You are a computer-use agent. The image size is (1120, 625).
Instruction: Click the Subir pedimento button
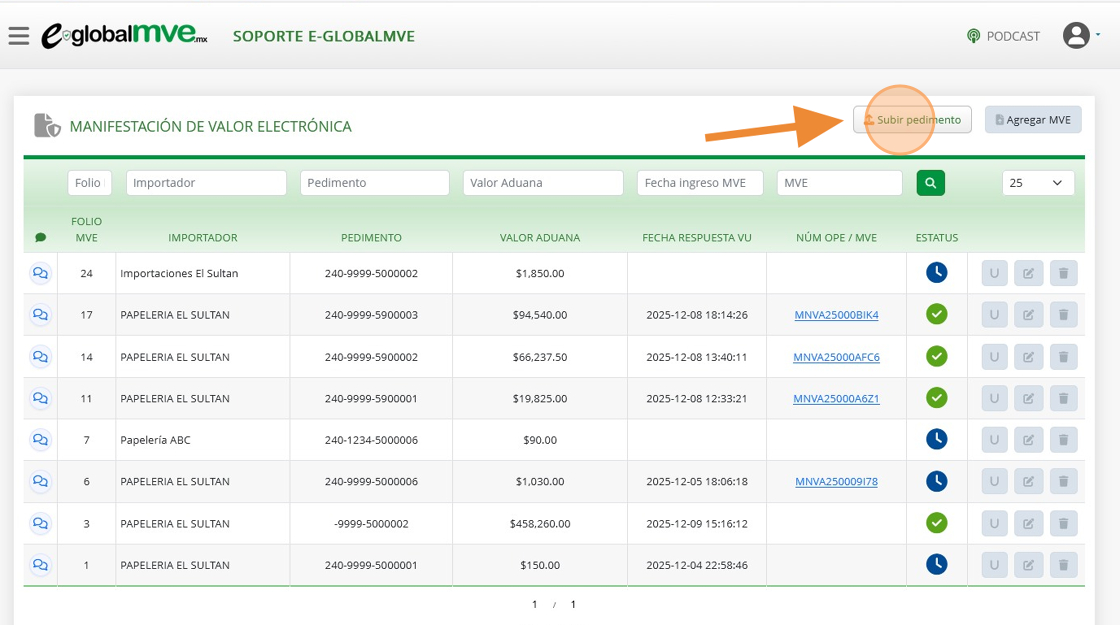pos(912,119)
